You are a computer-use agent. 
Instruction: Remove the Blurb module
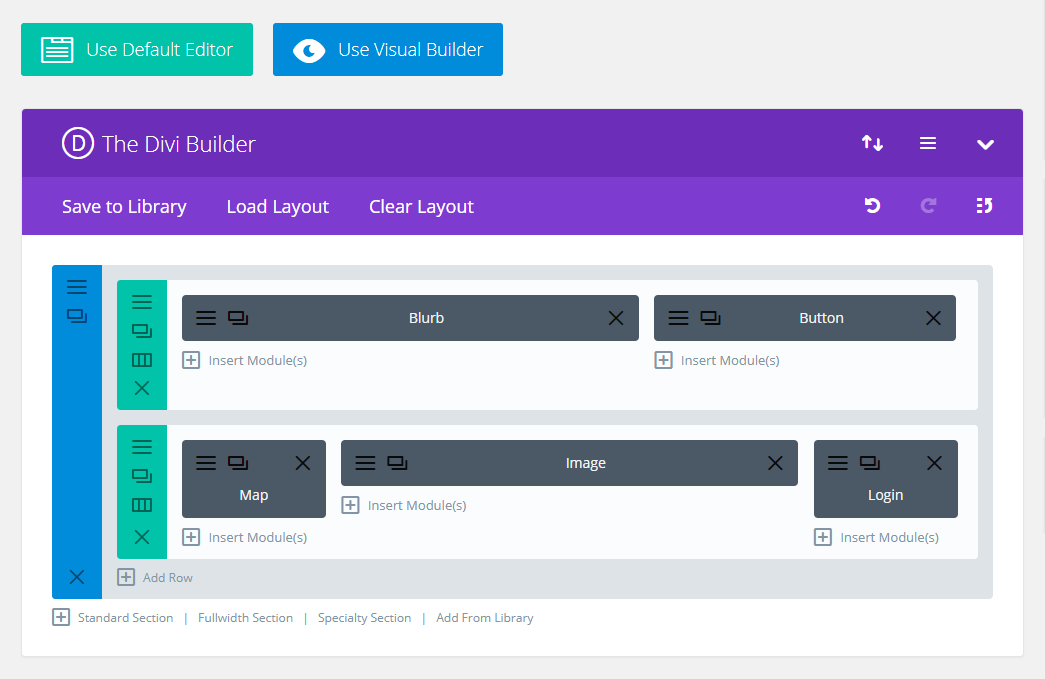(x=616, y=318)
